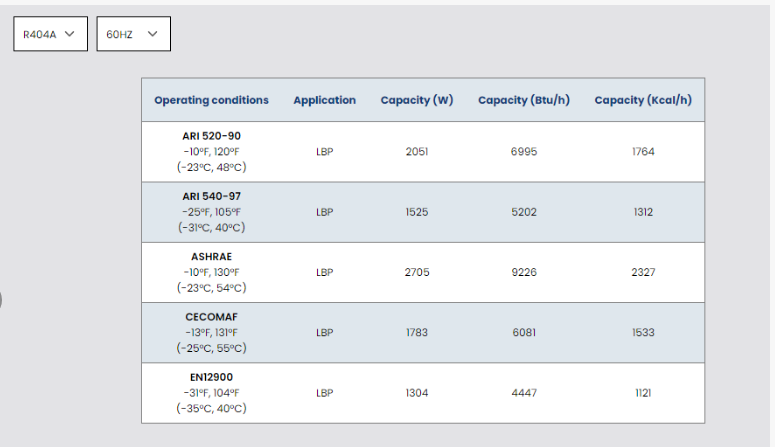Open the R404A refrigerant dropdown
Screen dimensions: 775x447
(50, 34)
